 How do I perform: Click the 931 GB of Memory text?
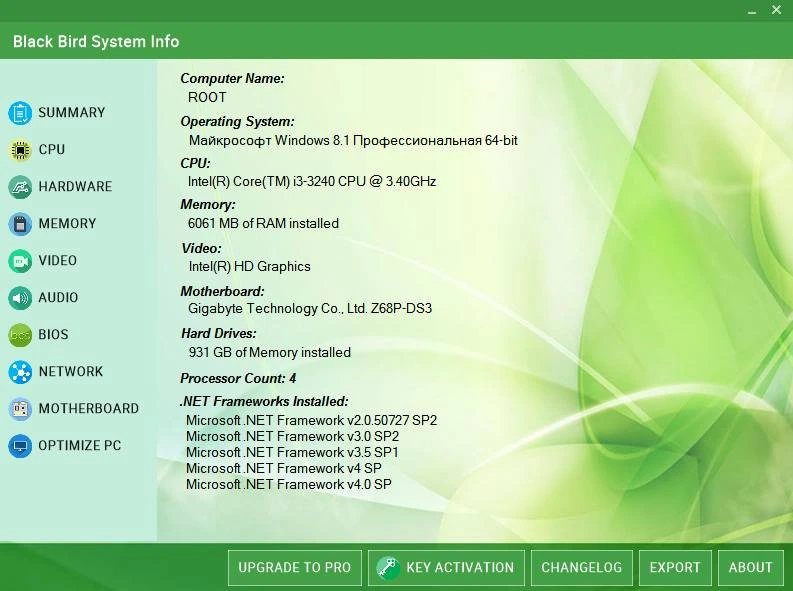[270, 352]
